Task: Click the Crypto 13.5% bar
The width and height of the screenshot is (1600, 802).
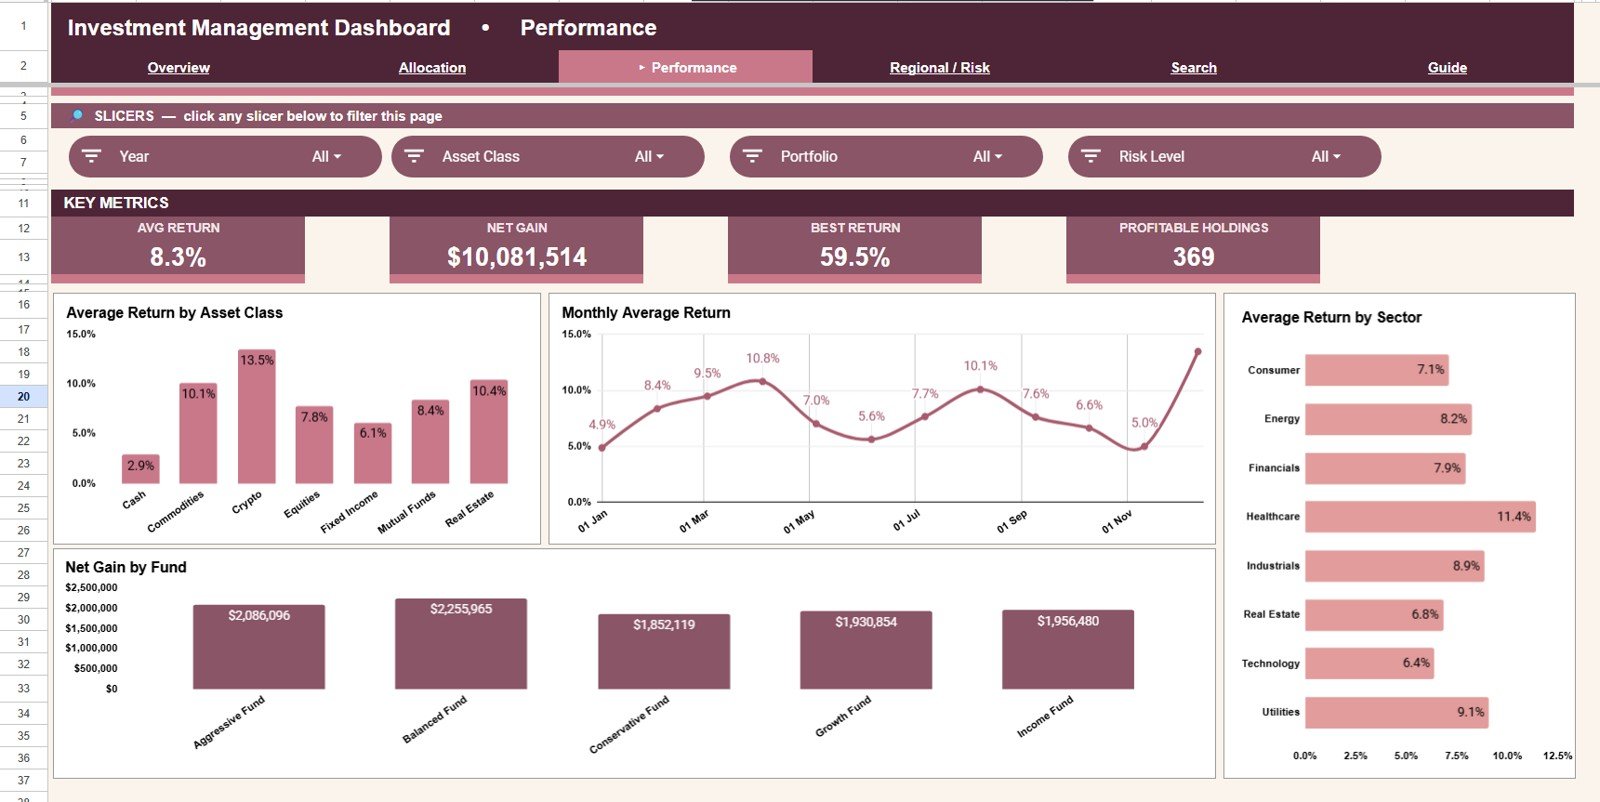Action: coord(256,416)
